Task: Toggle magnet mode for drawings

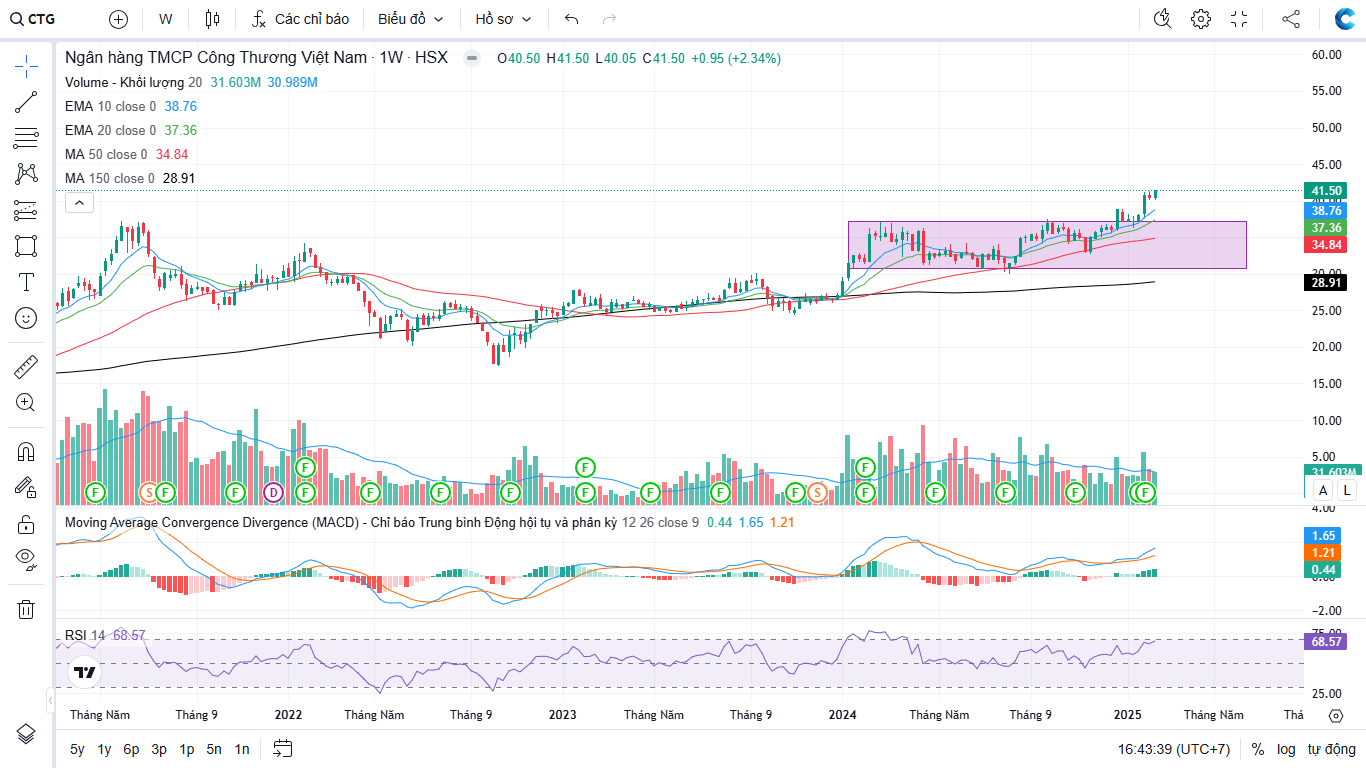Action: [26, 451]
